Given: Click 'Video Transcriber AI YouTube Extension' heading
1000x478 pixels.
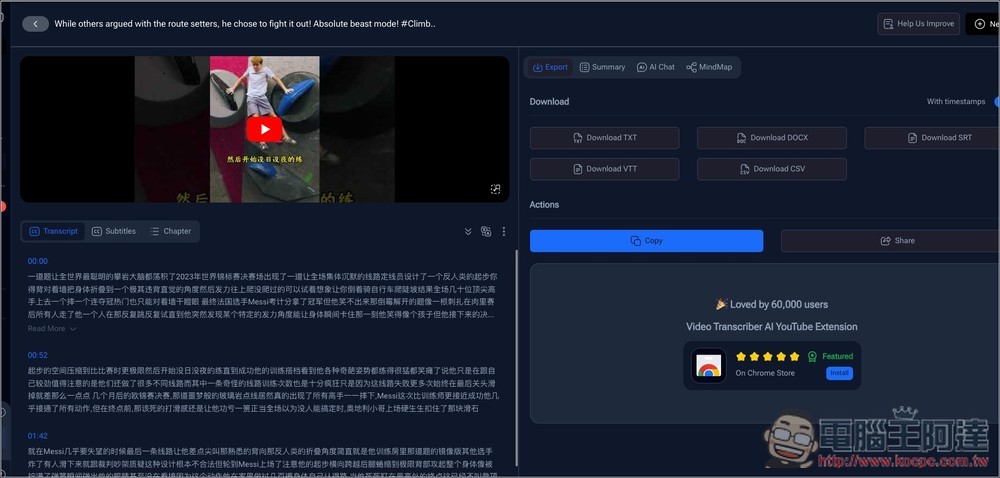Looking at the screenshot, I should (772, 327).
